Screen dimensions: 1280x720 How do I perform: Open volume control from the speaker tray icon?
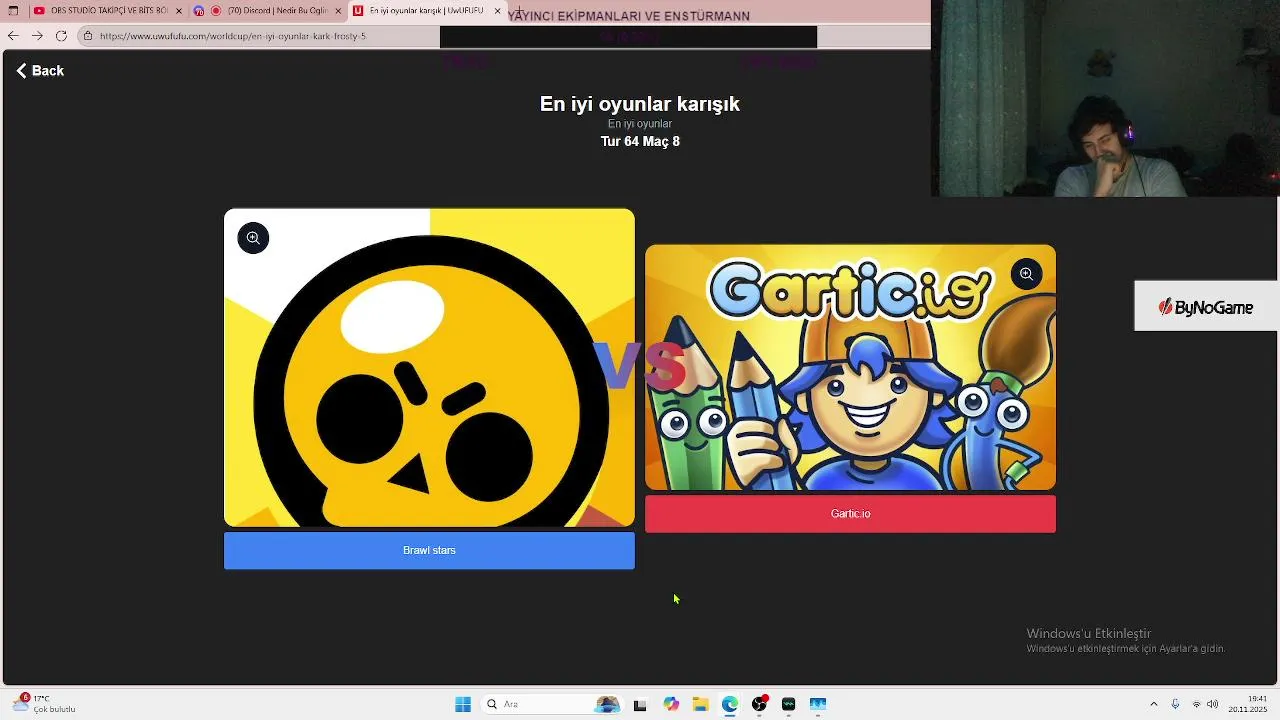pos(1213,704)
